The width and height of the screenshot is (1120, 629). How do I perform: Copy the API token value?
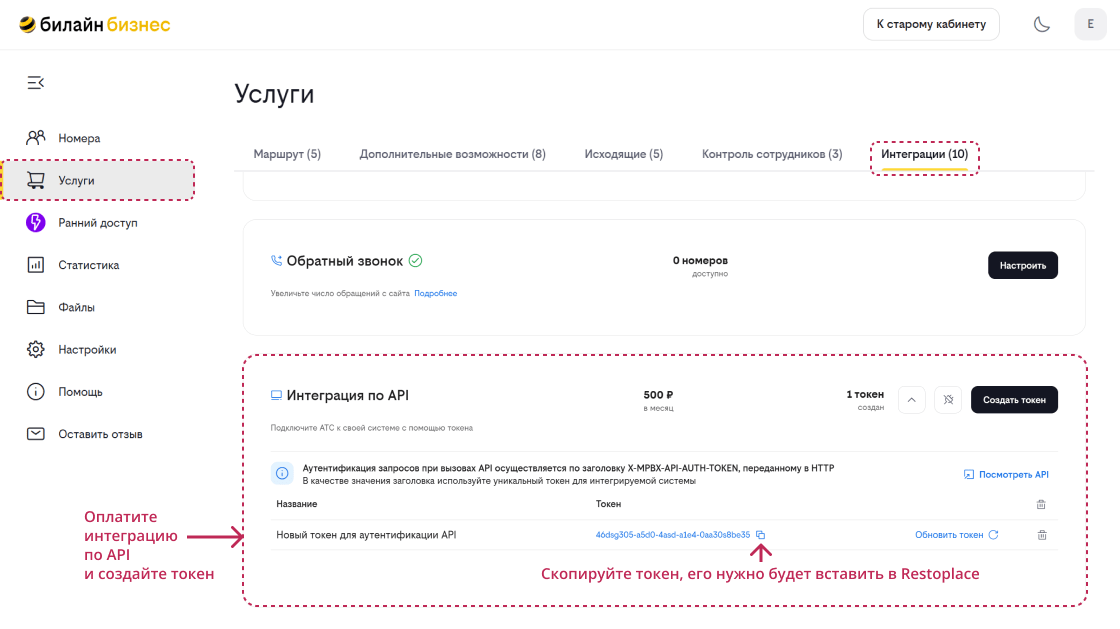pyautogui.click(x=761, y=534)
